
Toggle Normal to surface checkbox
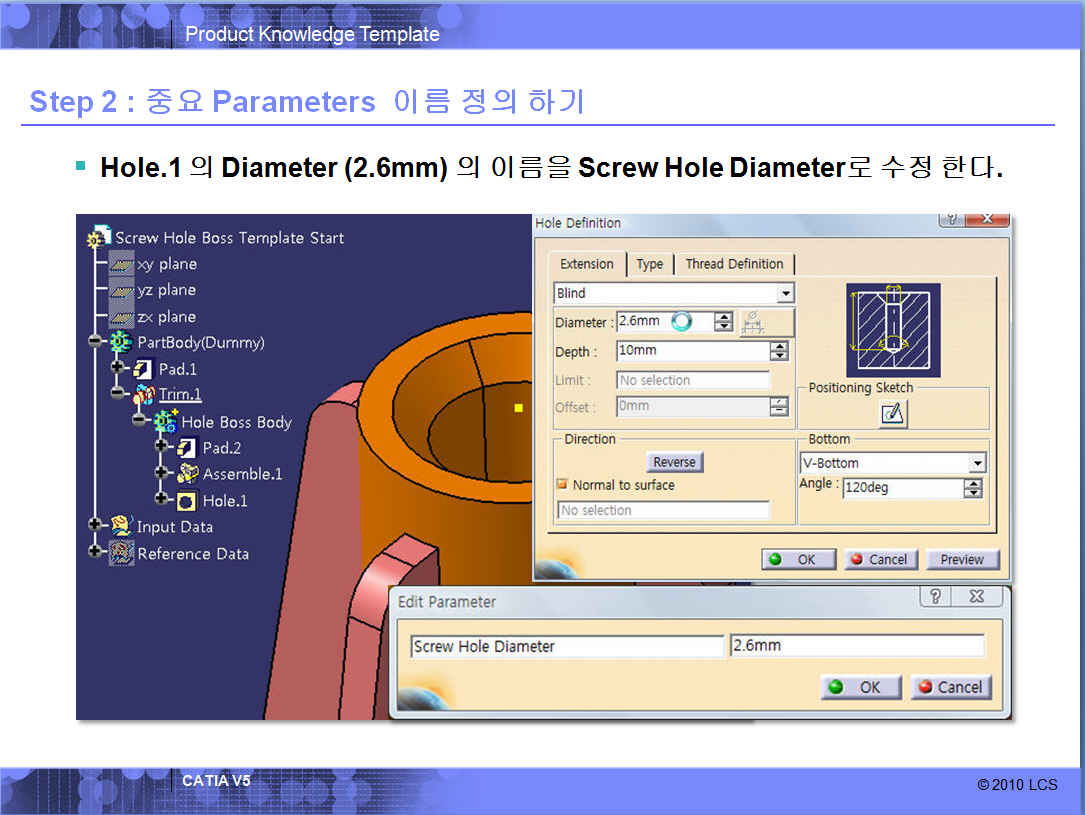click(x=562, y=485)
